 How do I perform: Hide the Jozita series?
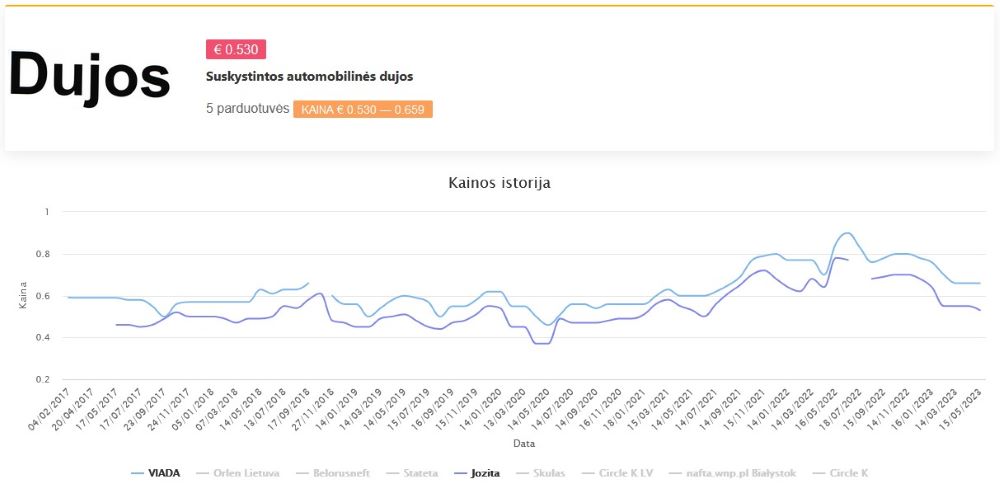pyautogui.click(x=476, y=473)
